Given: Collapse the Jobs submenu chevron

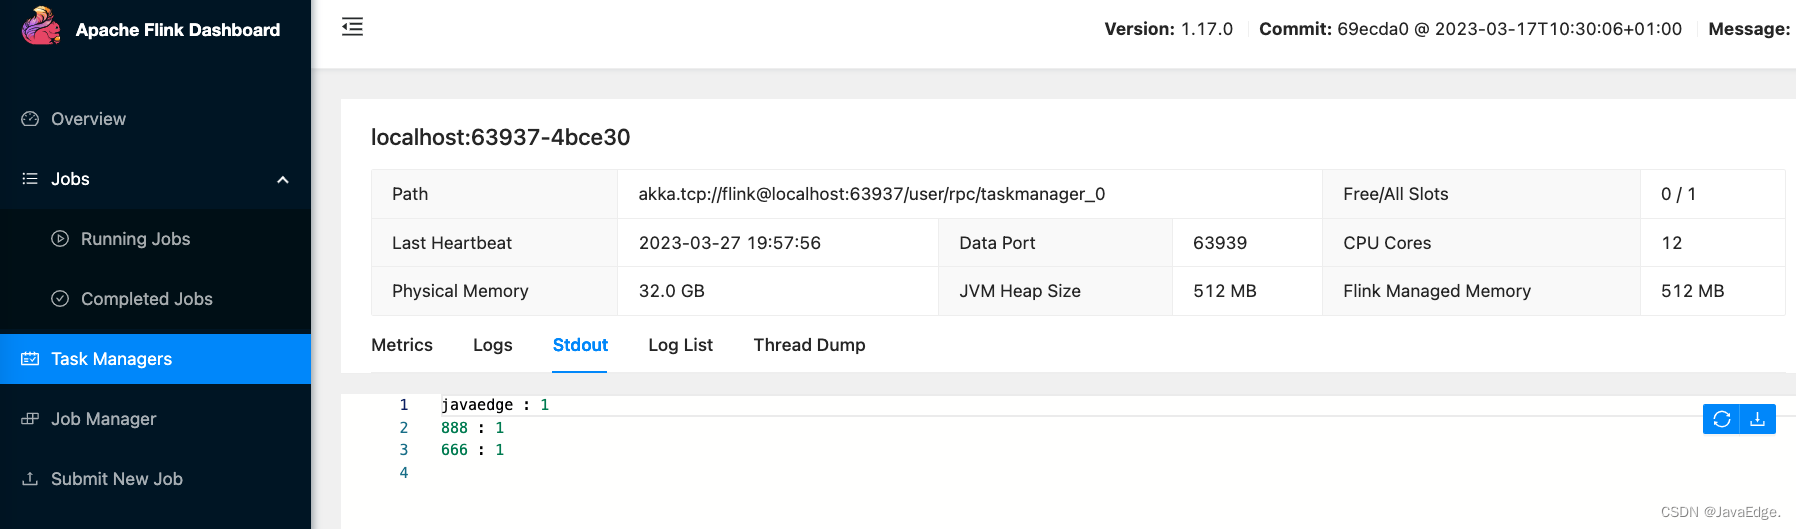Looking at the screenshot, I should pyautogui.click(x=283, y=180).
